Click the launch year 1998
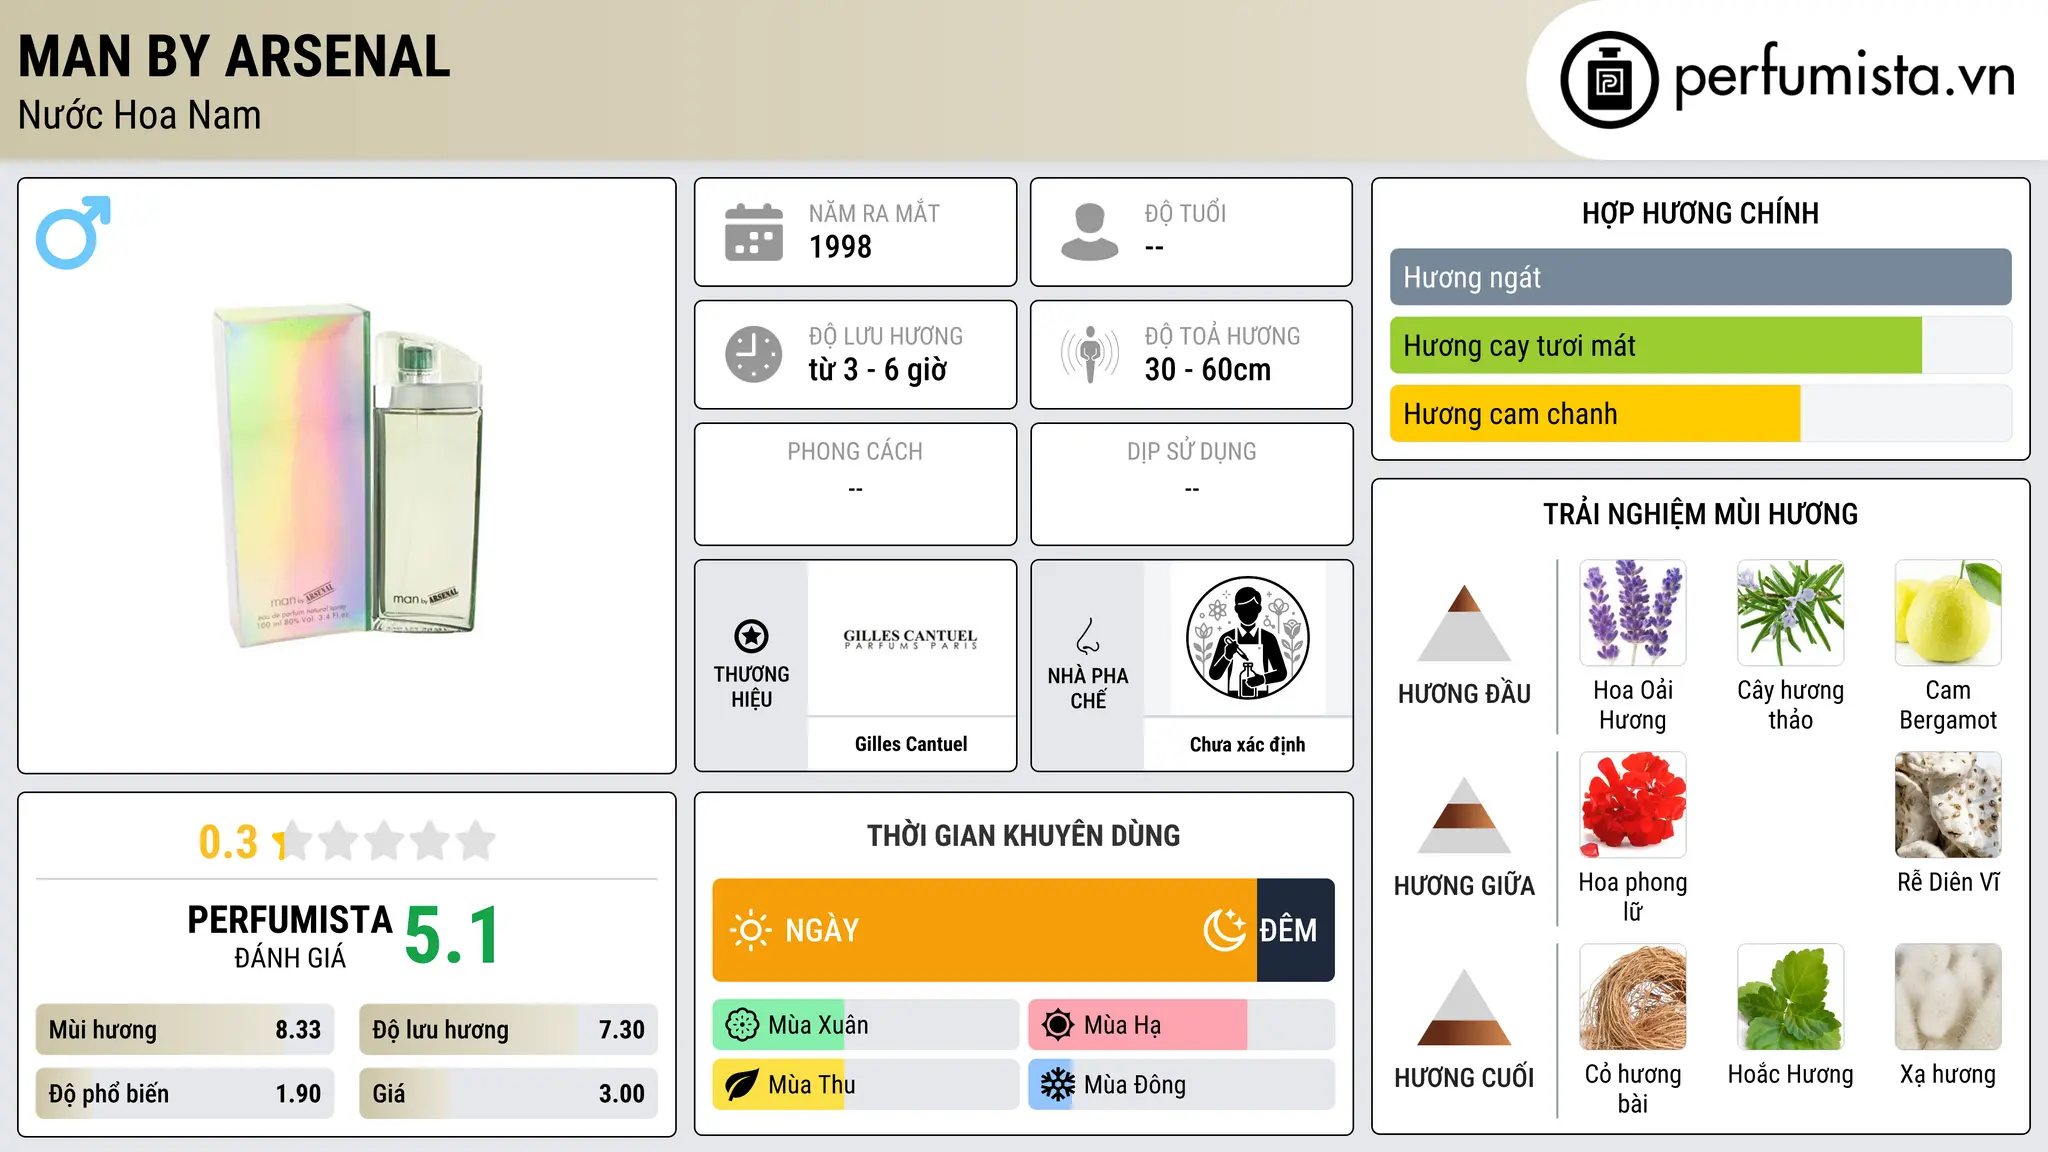 [840, 247]
